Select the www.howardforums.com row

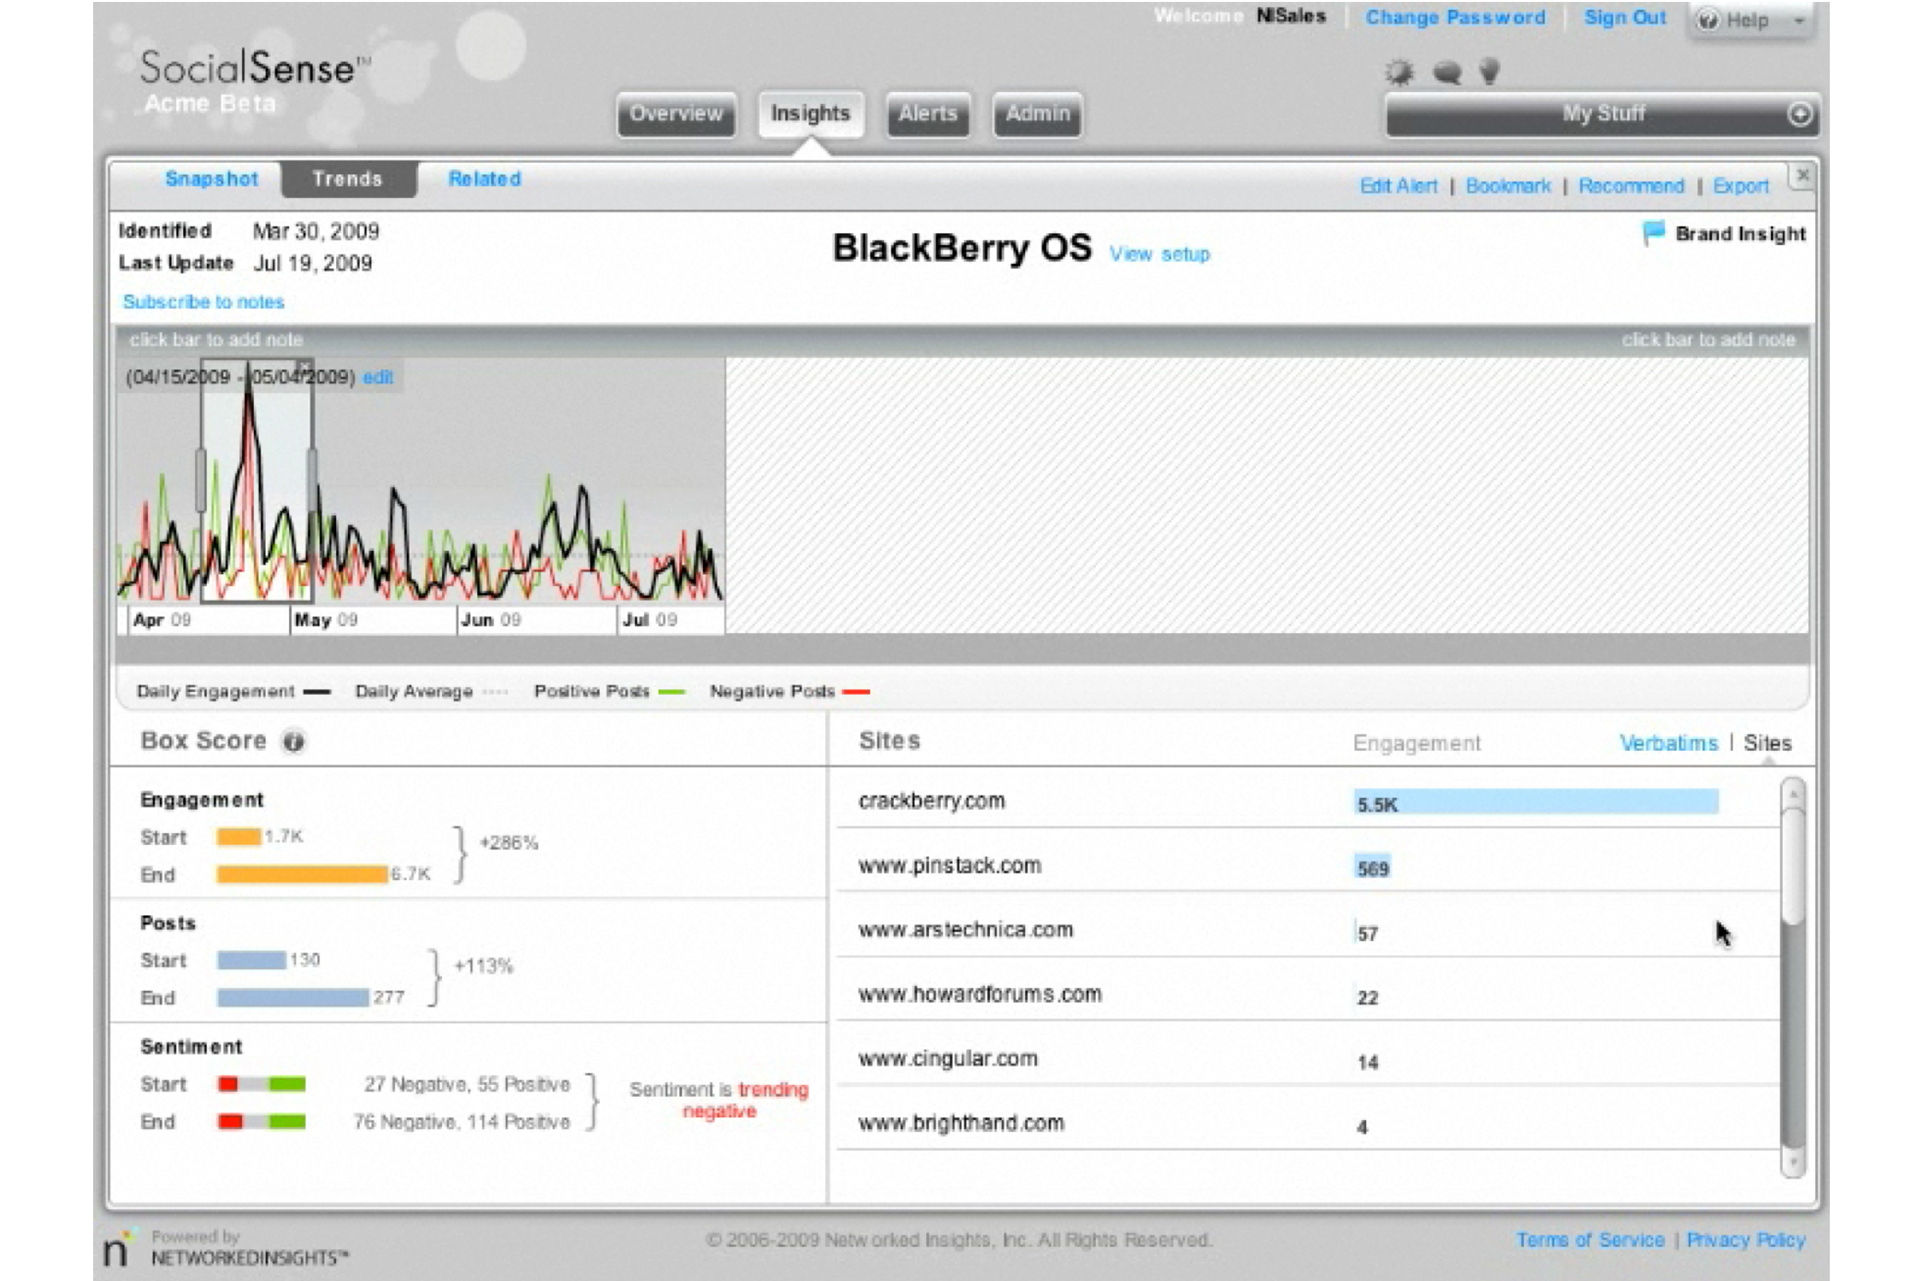[1307, 995]
